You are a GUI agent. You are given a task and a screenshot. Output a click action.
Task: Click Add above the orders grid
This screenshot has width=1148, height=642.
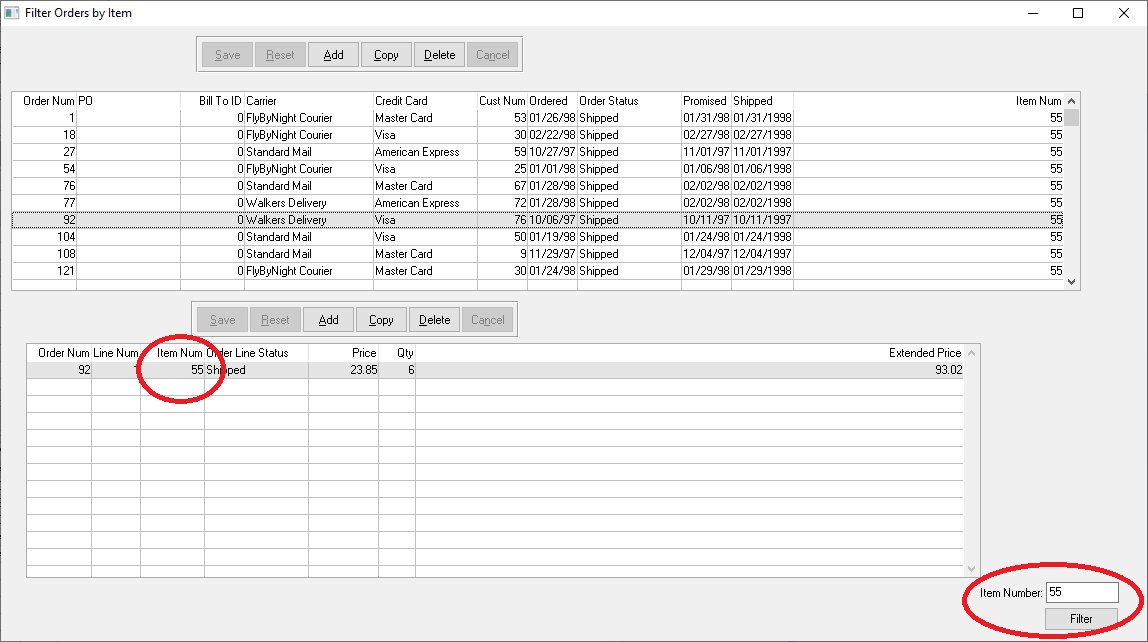click(x=333, y=55)
